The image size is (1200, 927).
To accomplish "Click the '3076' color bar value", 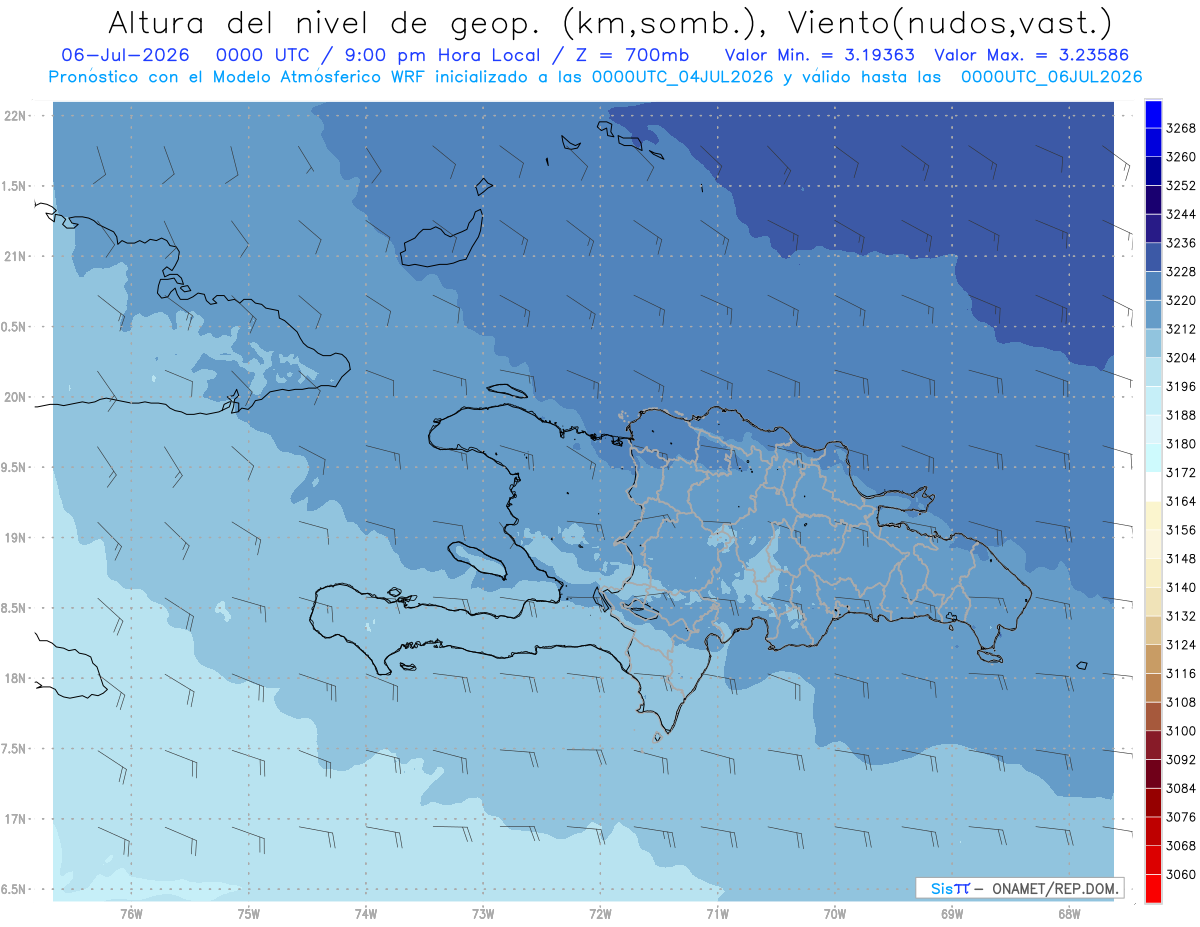I will point(1180,817).
